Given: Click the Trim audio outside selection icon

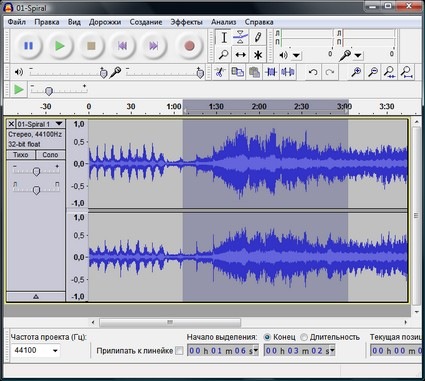Looking at the screenshot, I should 271,72.
